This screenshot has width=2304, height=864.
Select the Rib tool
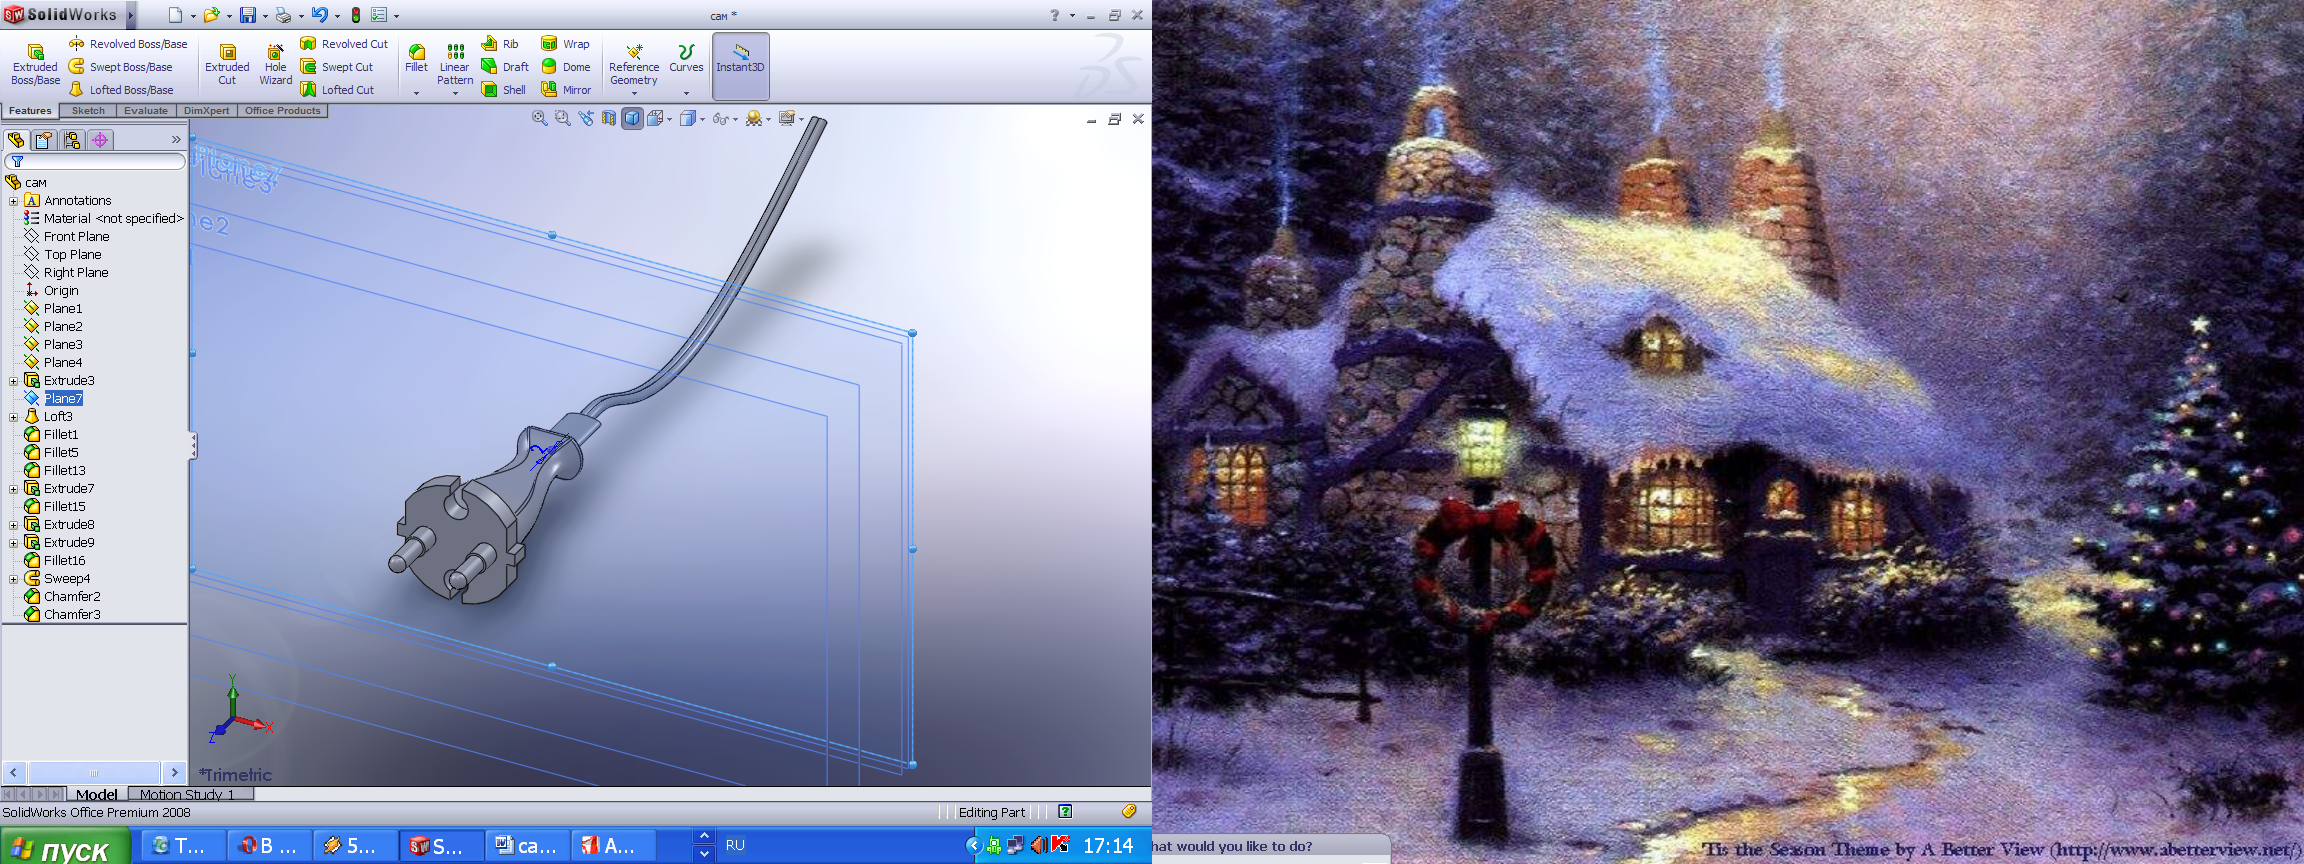[500, 44]
